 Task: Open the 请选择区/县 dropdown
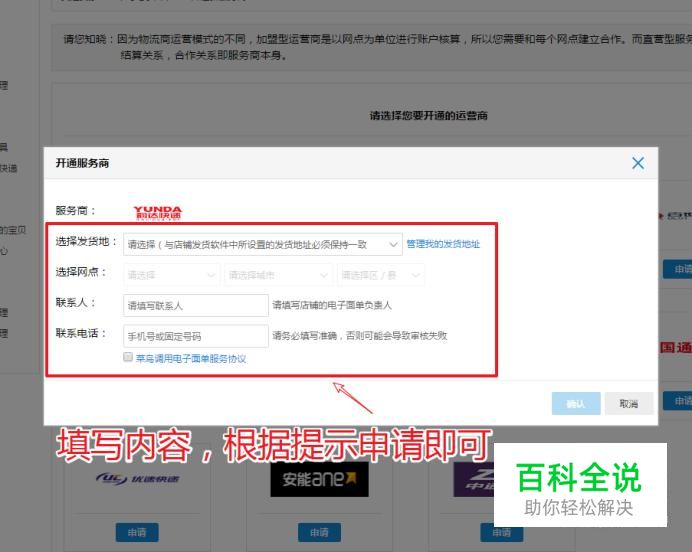381,275
